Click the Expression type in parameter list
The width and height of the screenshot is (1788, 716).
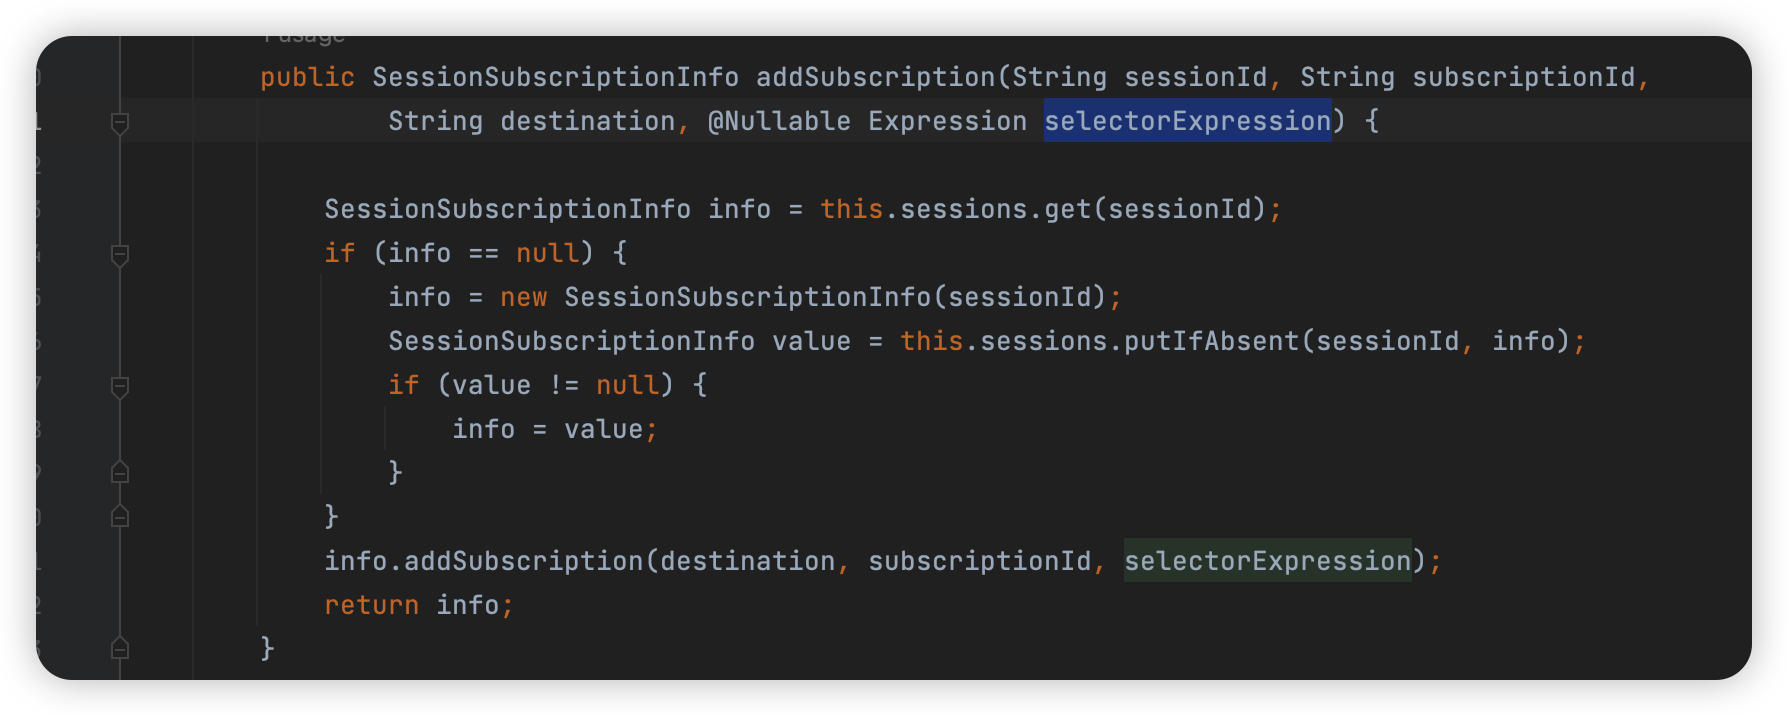(947, 121)
